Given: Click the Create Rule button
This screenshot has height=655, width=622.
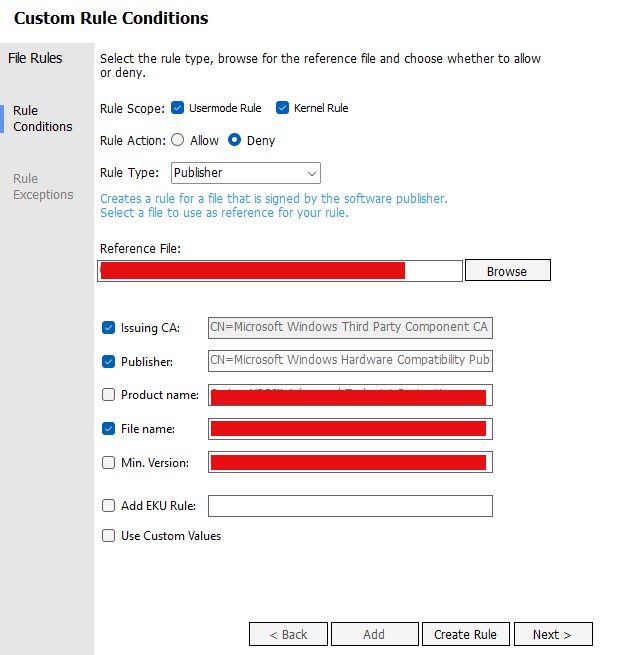Looking at the screenshot, I should click(x=465, y=634).
